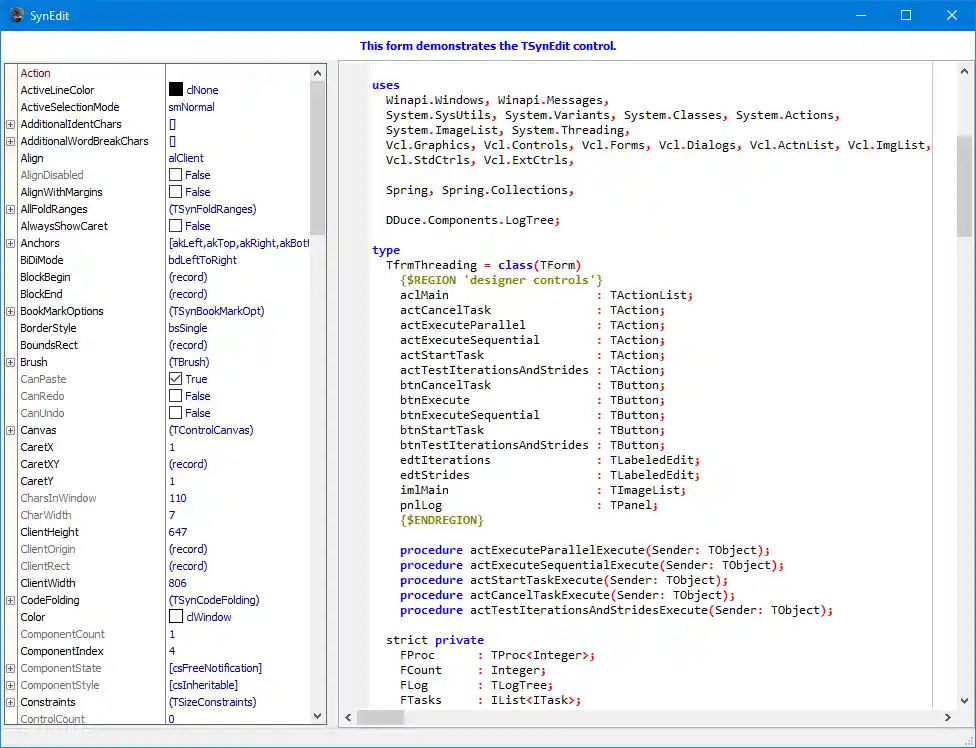Click the black ActiveLineColor swatch
Screen dimensions: 976x748
pyautogui.click(x=175, y=90)
